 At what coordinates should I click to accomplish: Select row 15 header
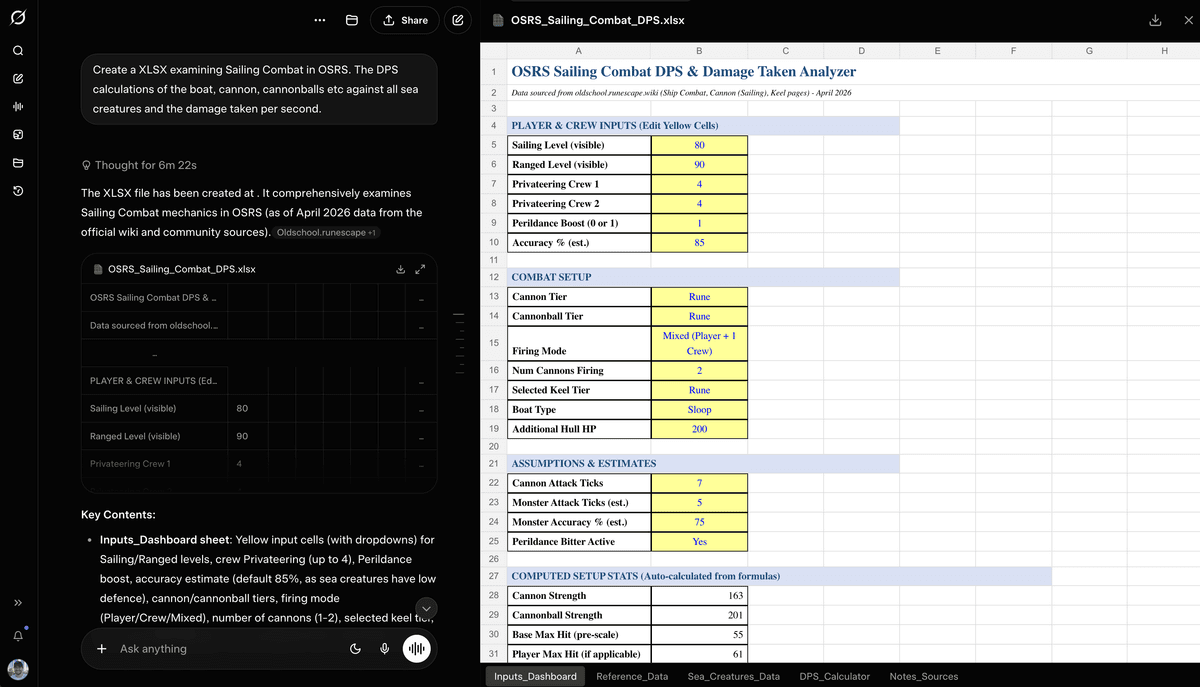pyautogui.click(x=494, y=343)
